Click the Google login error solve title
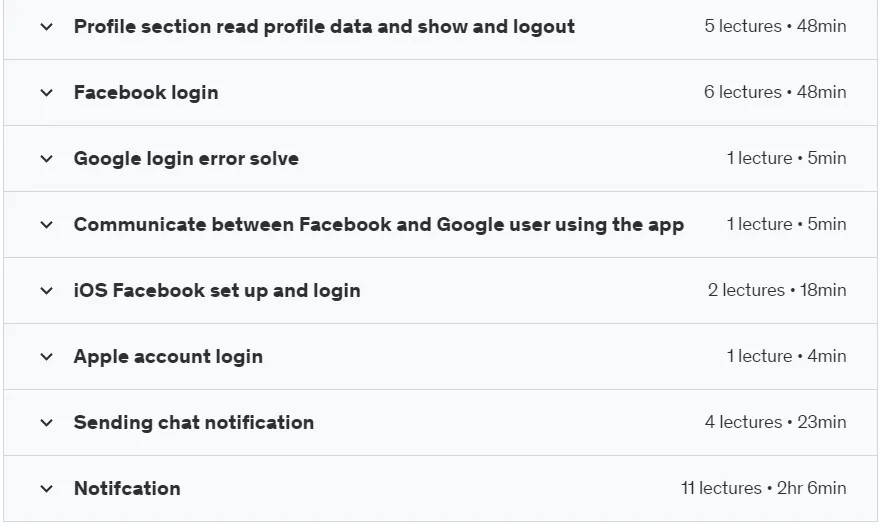The height and width of the screenshot is (527, 881). [186, 158]
